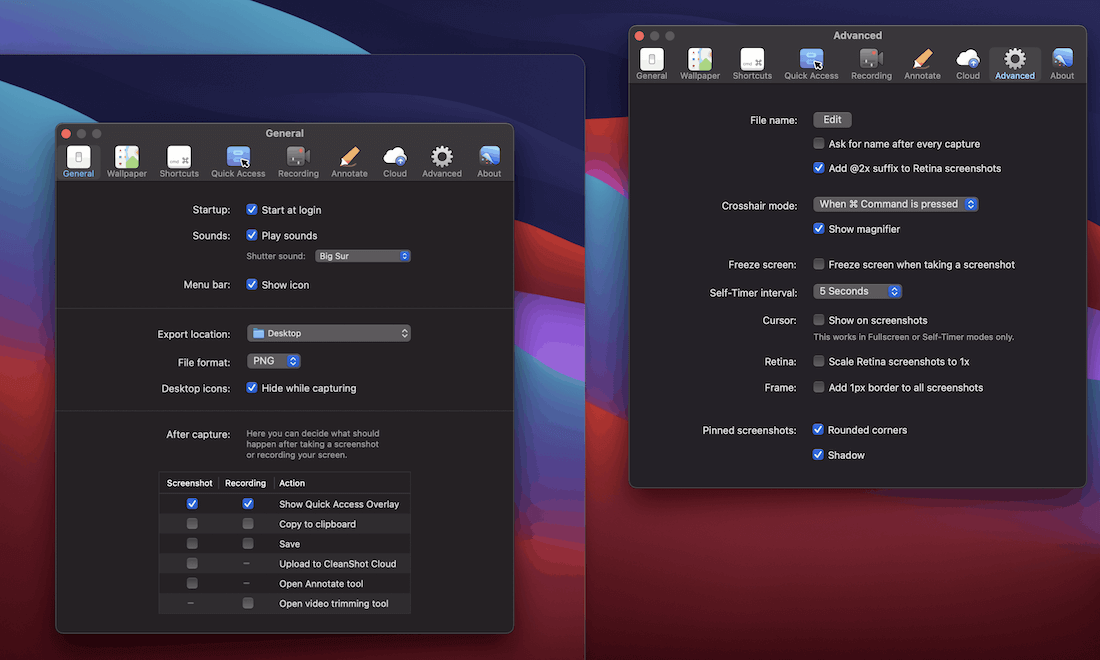Switch to About tab in the General window
Viewport: 1100px width, 660px height.
489,160
